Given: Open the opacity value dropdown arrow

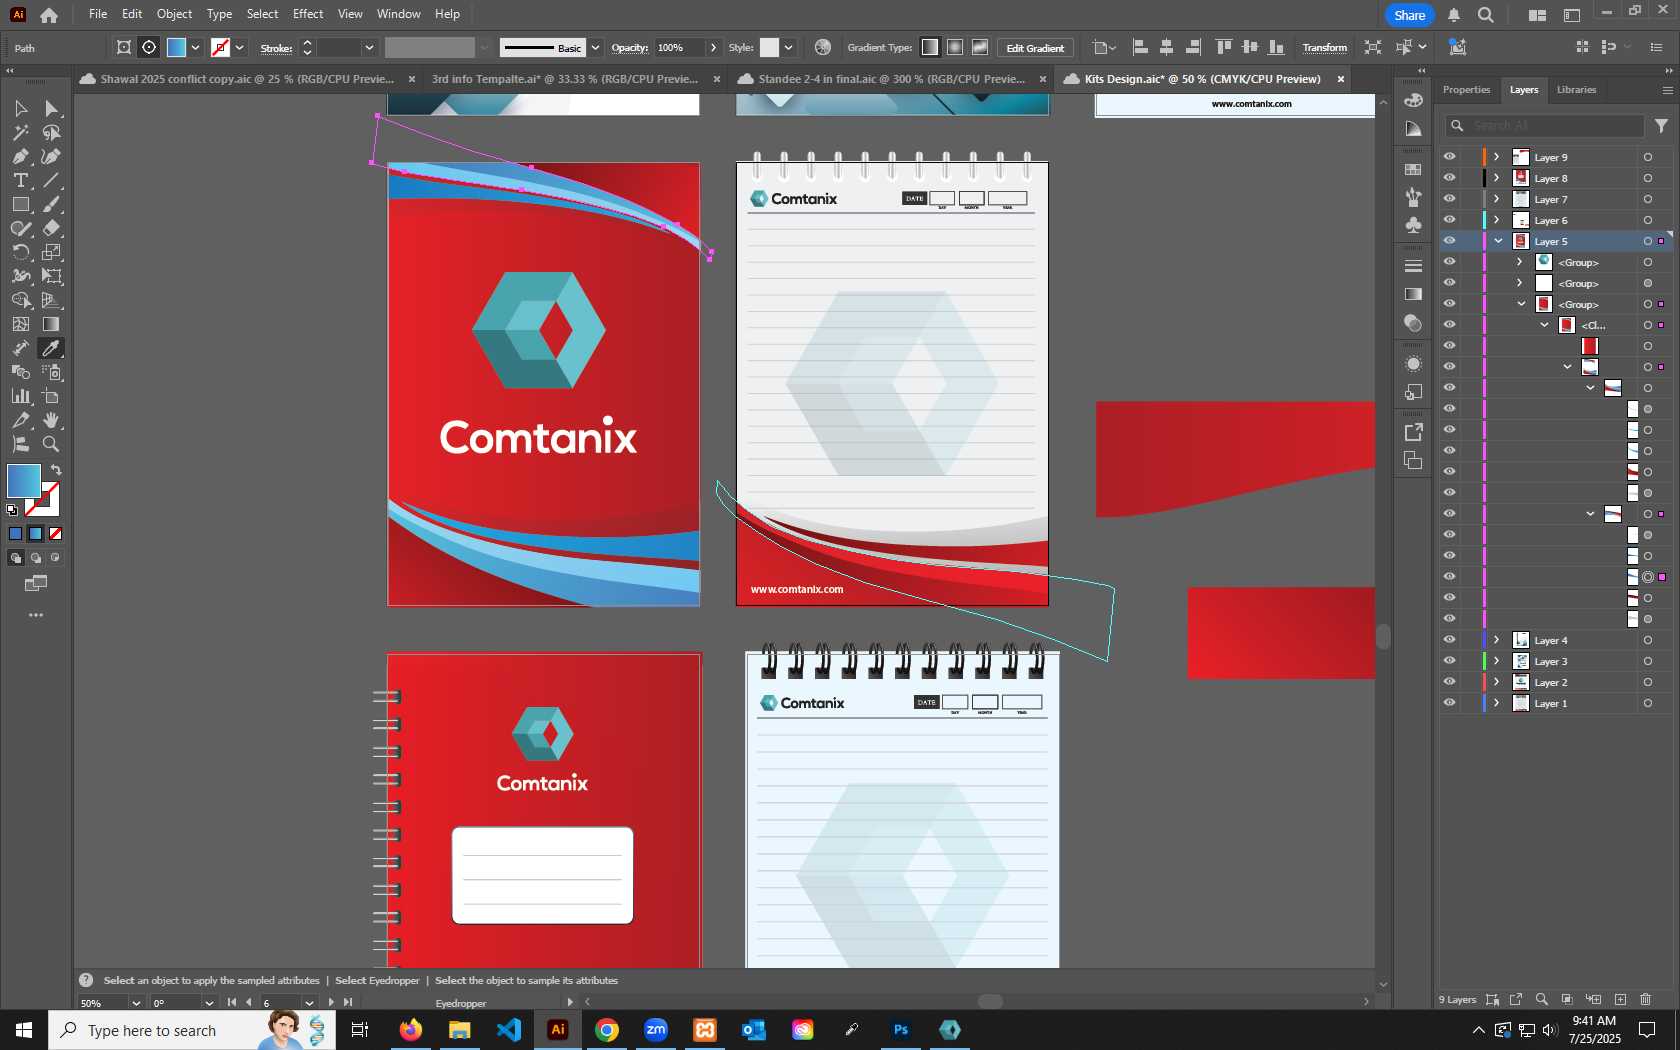Looking at the screenshot, I should (x=713, y=47).
